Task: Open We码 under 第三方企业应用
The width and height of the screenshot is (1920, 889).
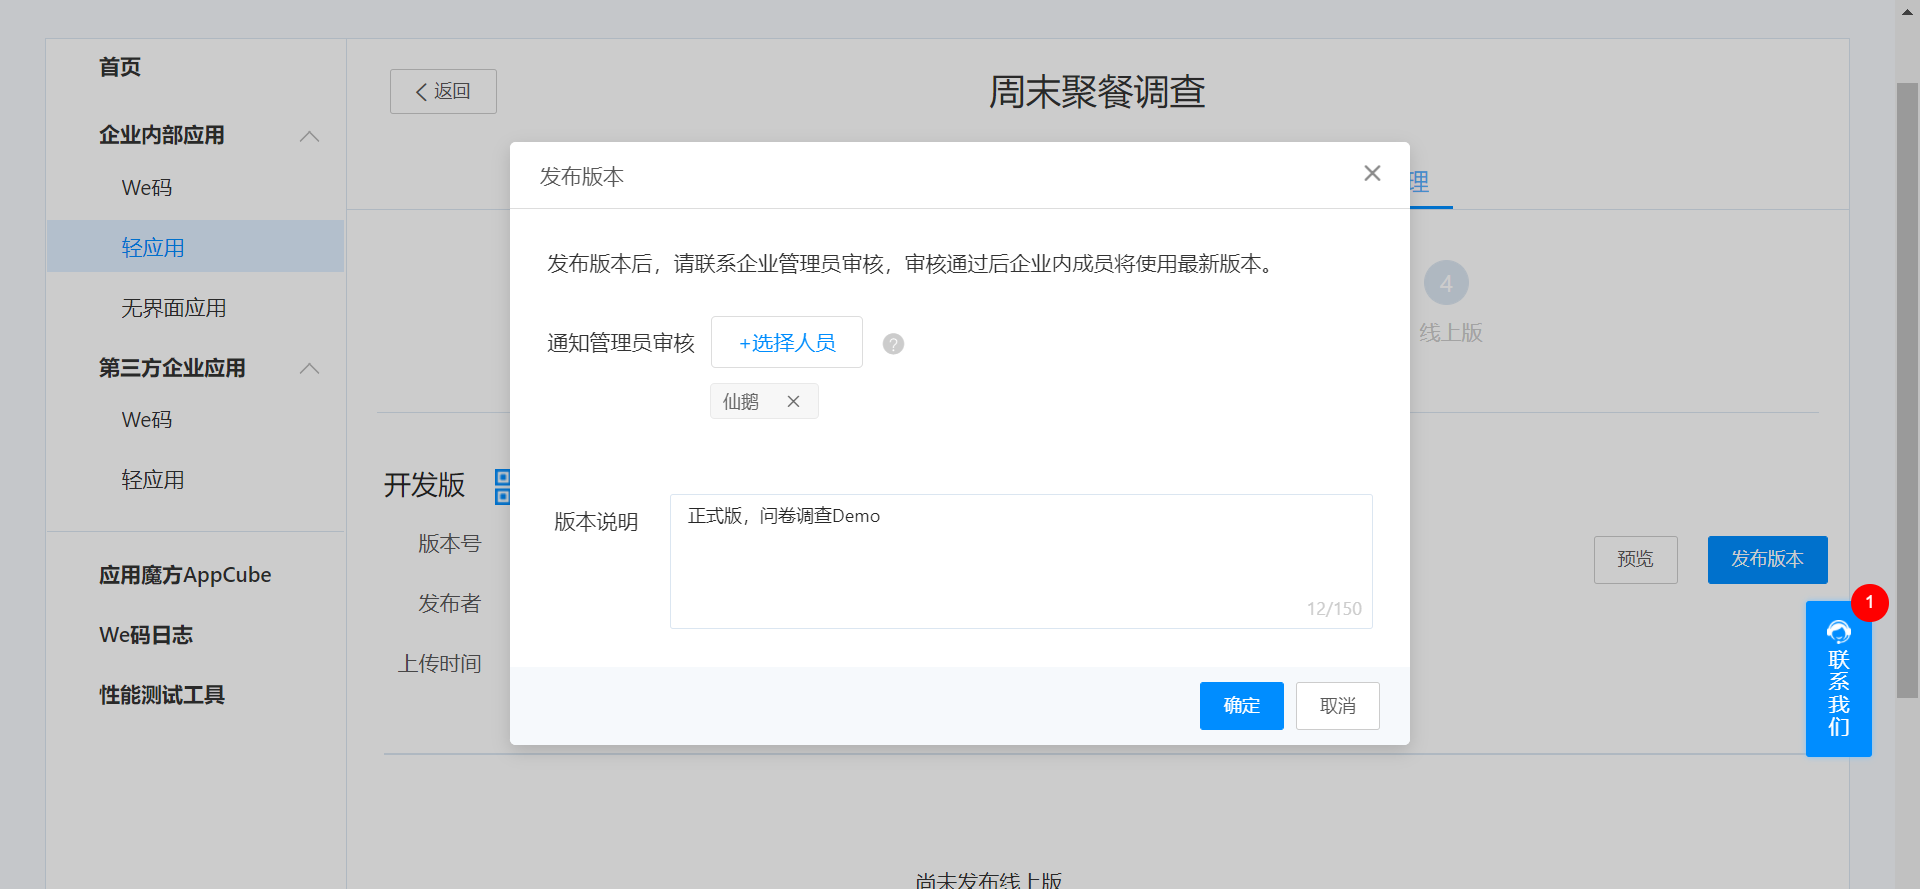Action: [x=147, y=420]
